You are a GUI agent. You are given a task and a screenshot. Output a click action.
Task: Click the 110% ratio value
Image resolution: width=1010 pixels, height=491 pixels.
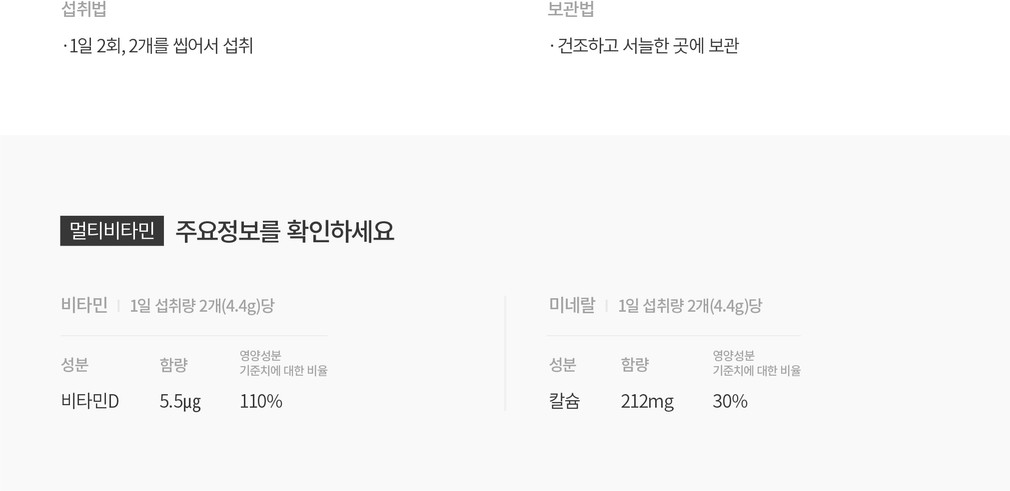261,401
